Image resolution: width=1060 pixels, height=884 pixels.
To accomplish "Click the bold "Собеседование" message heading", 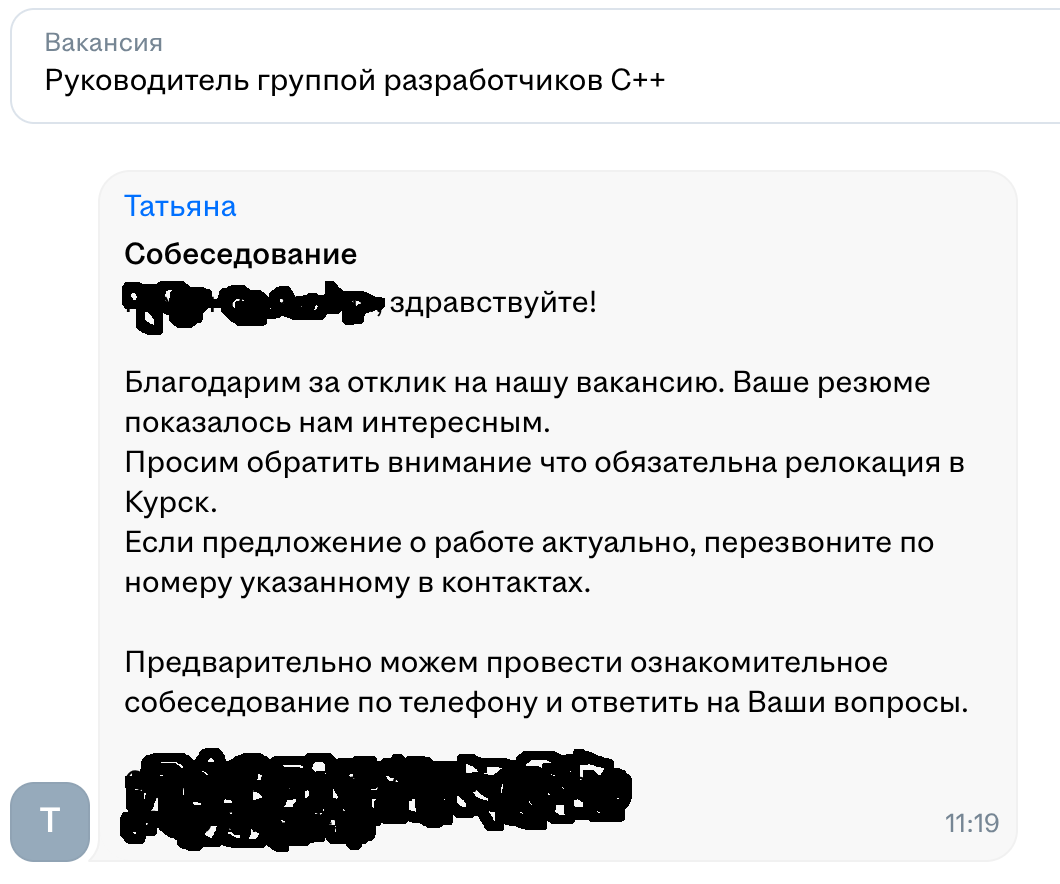I will [240, 254].
